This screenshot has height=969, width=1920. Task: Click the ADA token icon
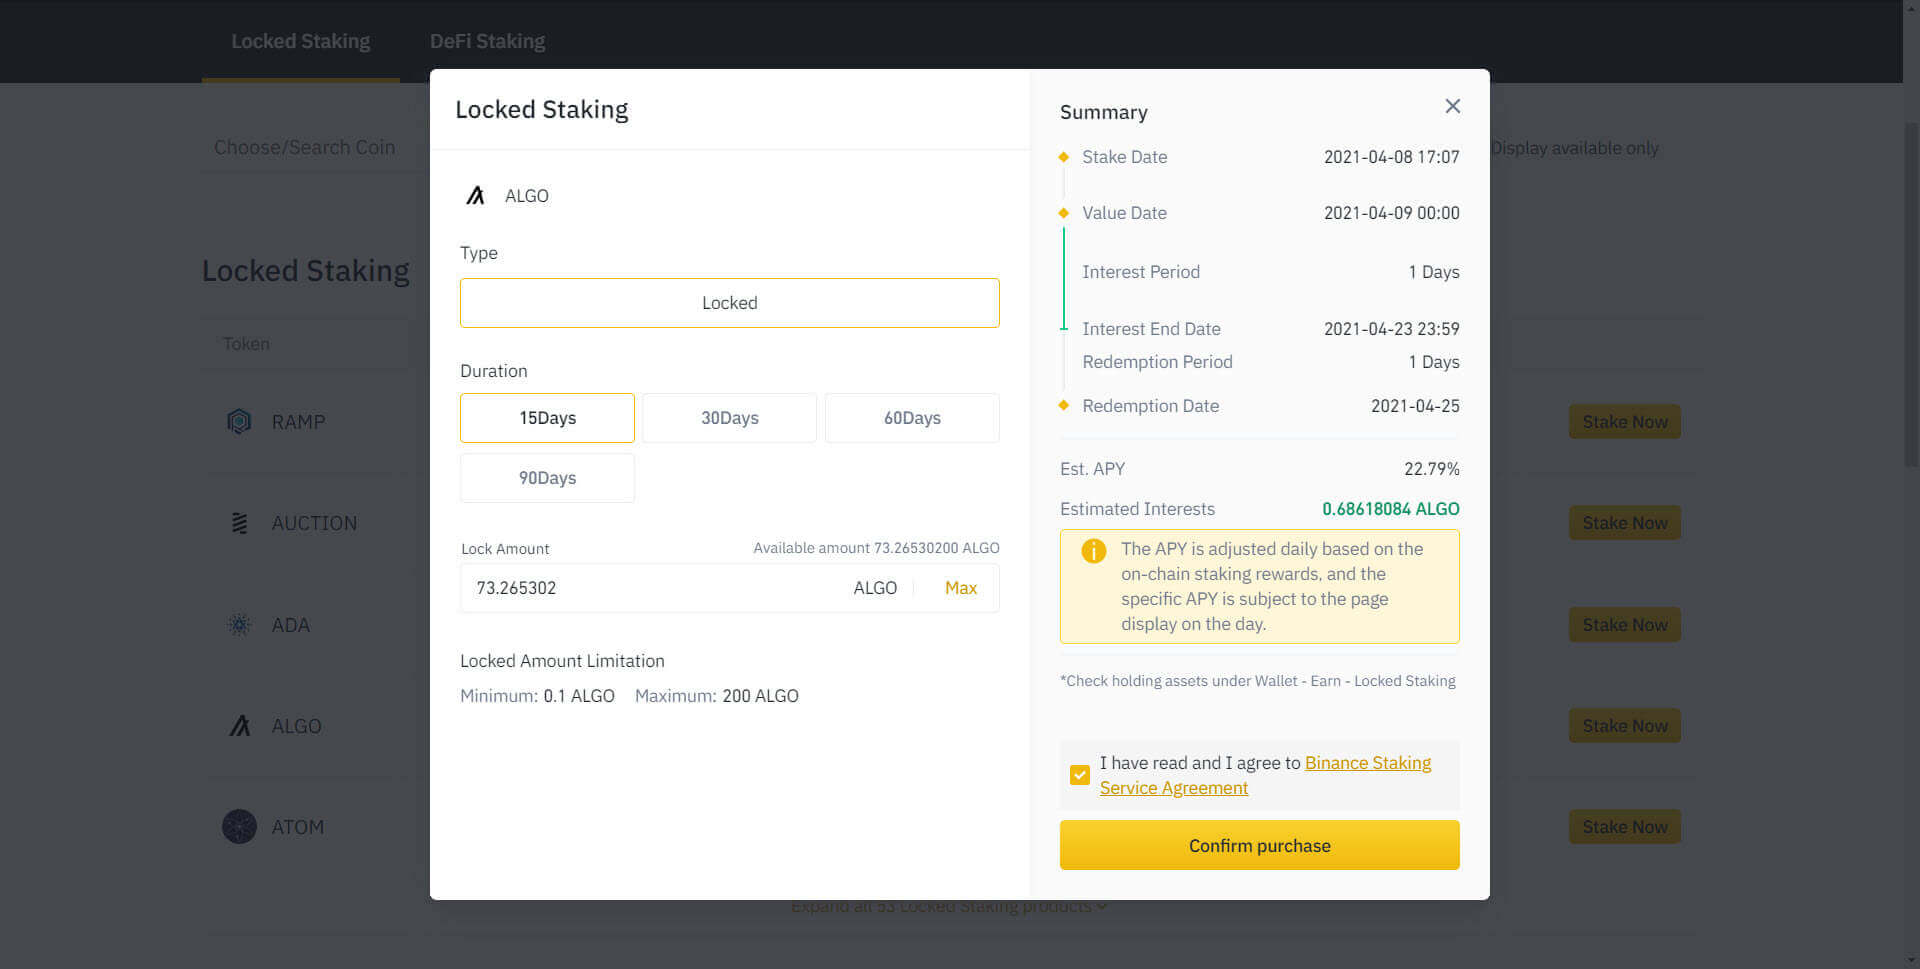tap(239, 625)
